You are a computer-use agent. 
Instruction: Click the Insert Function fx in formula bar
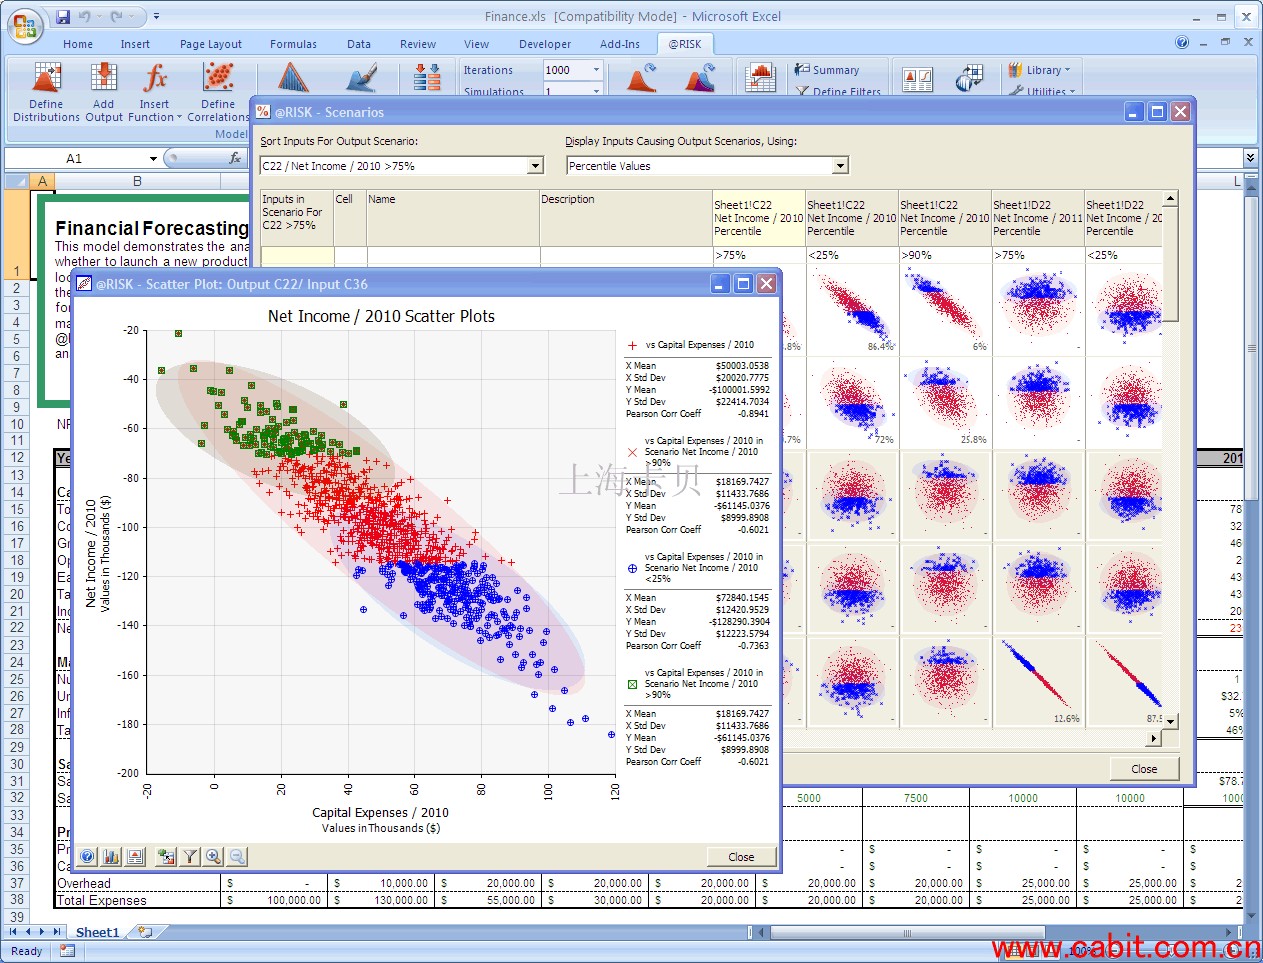click(x=235, y=158)
